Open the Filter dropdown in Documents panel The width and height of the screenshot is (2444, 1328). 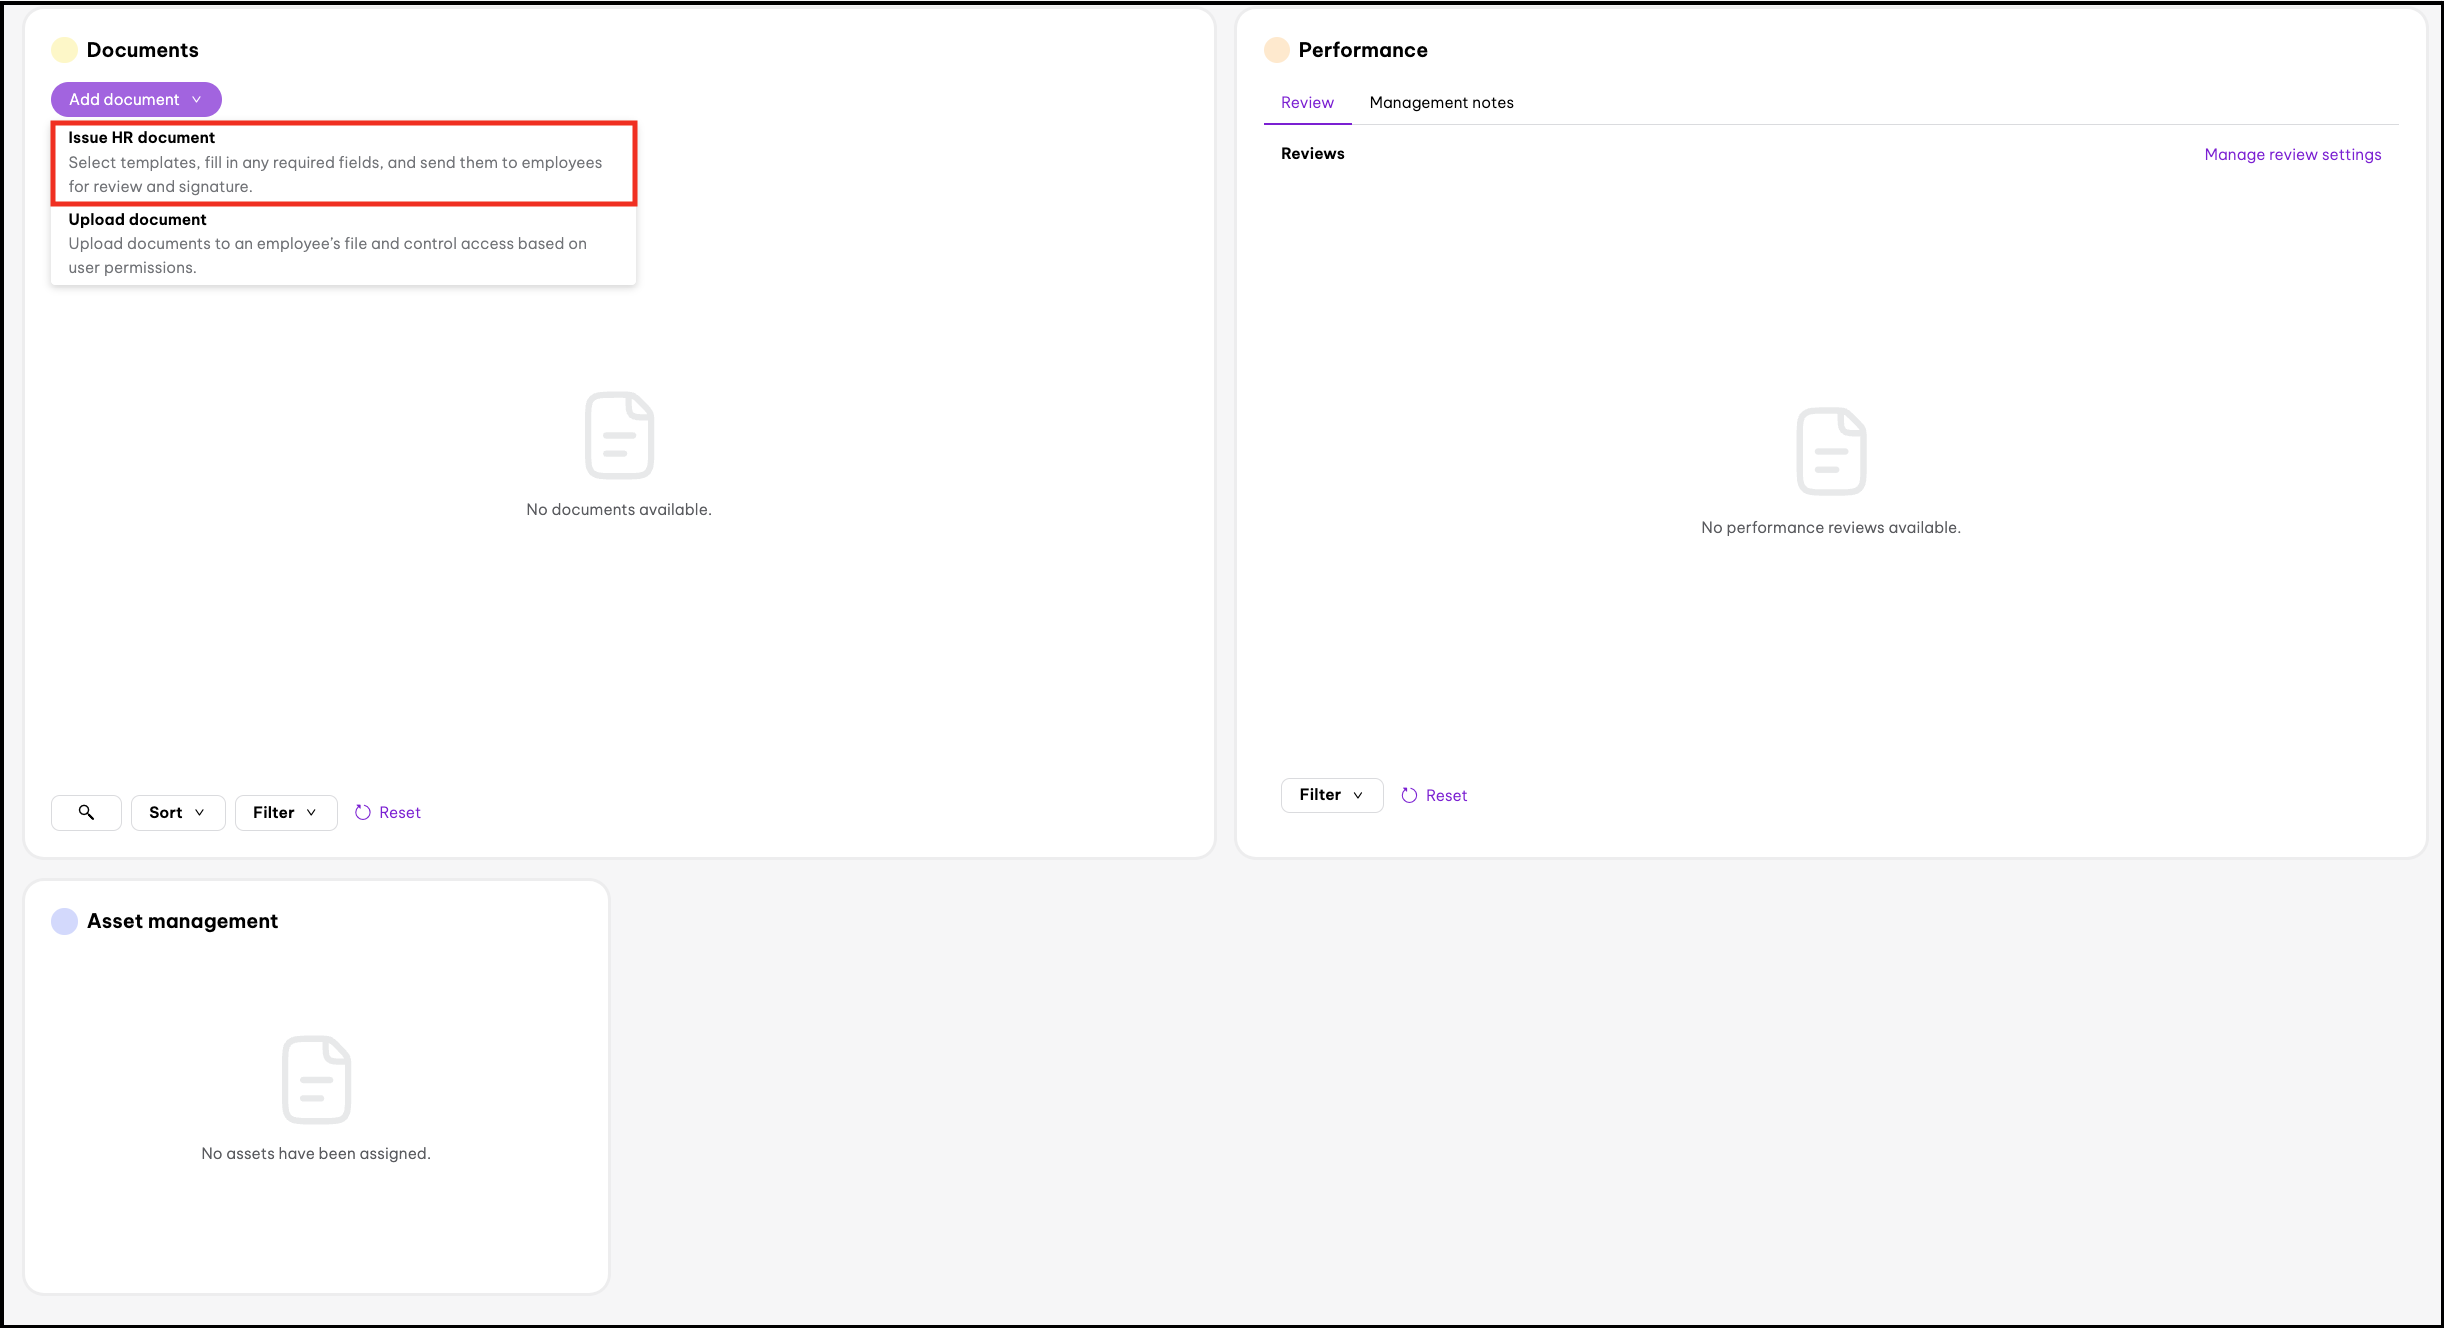click(285, 812)
